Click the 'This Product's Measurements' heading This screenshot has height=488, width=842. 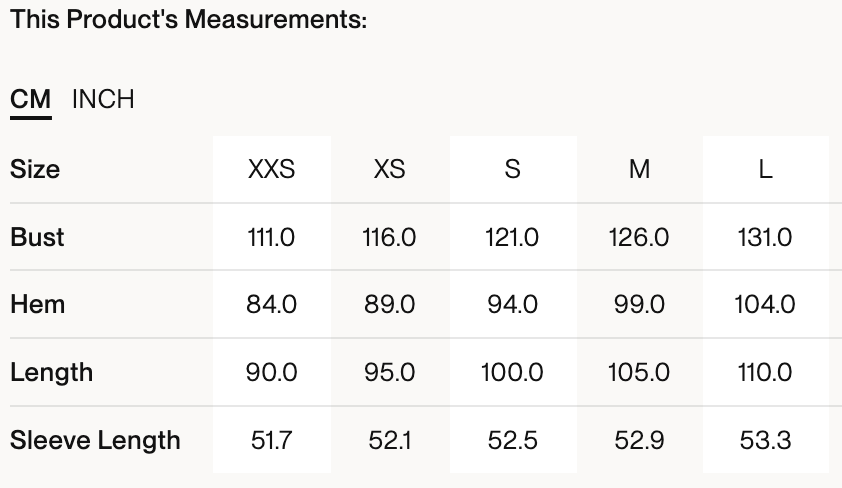coord(189,19)
